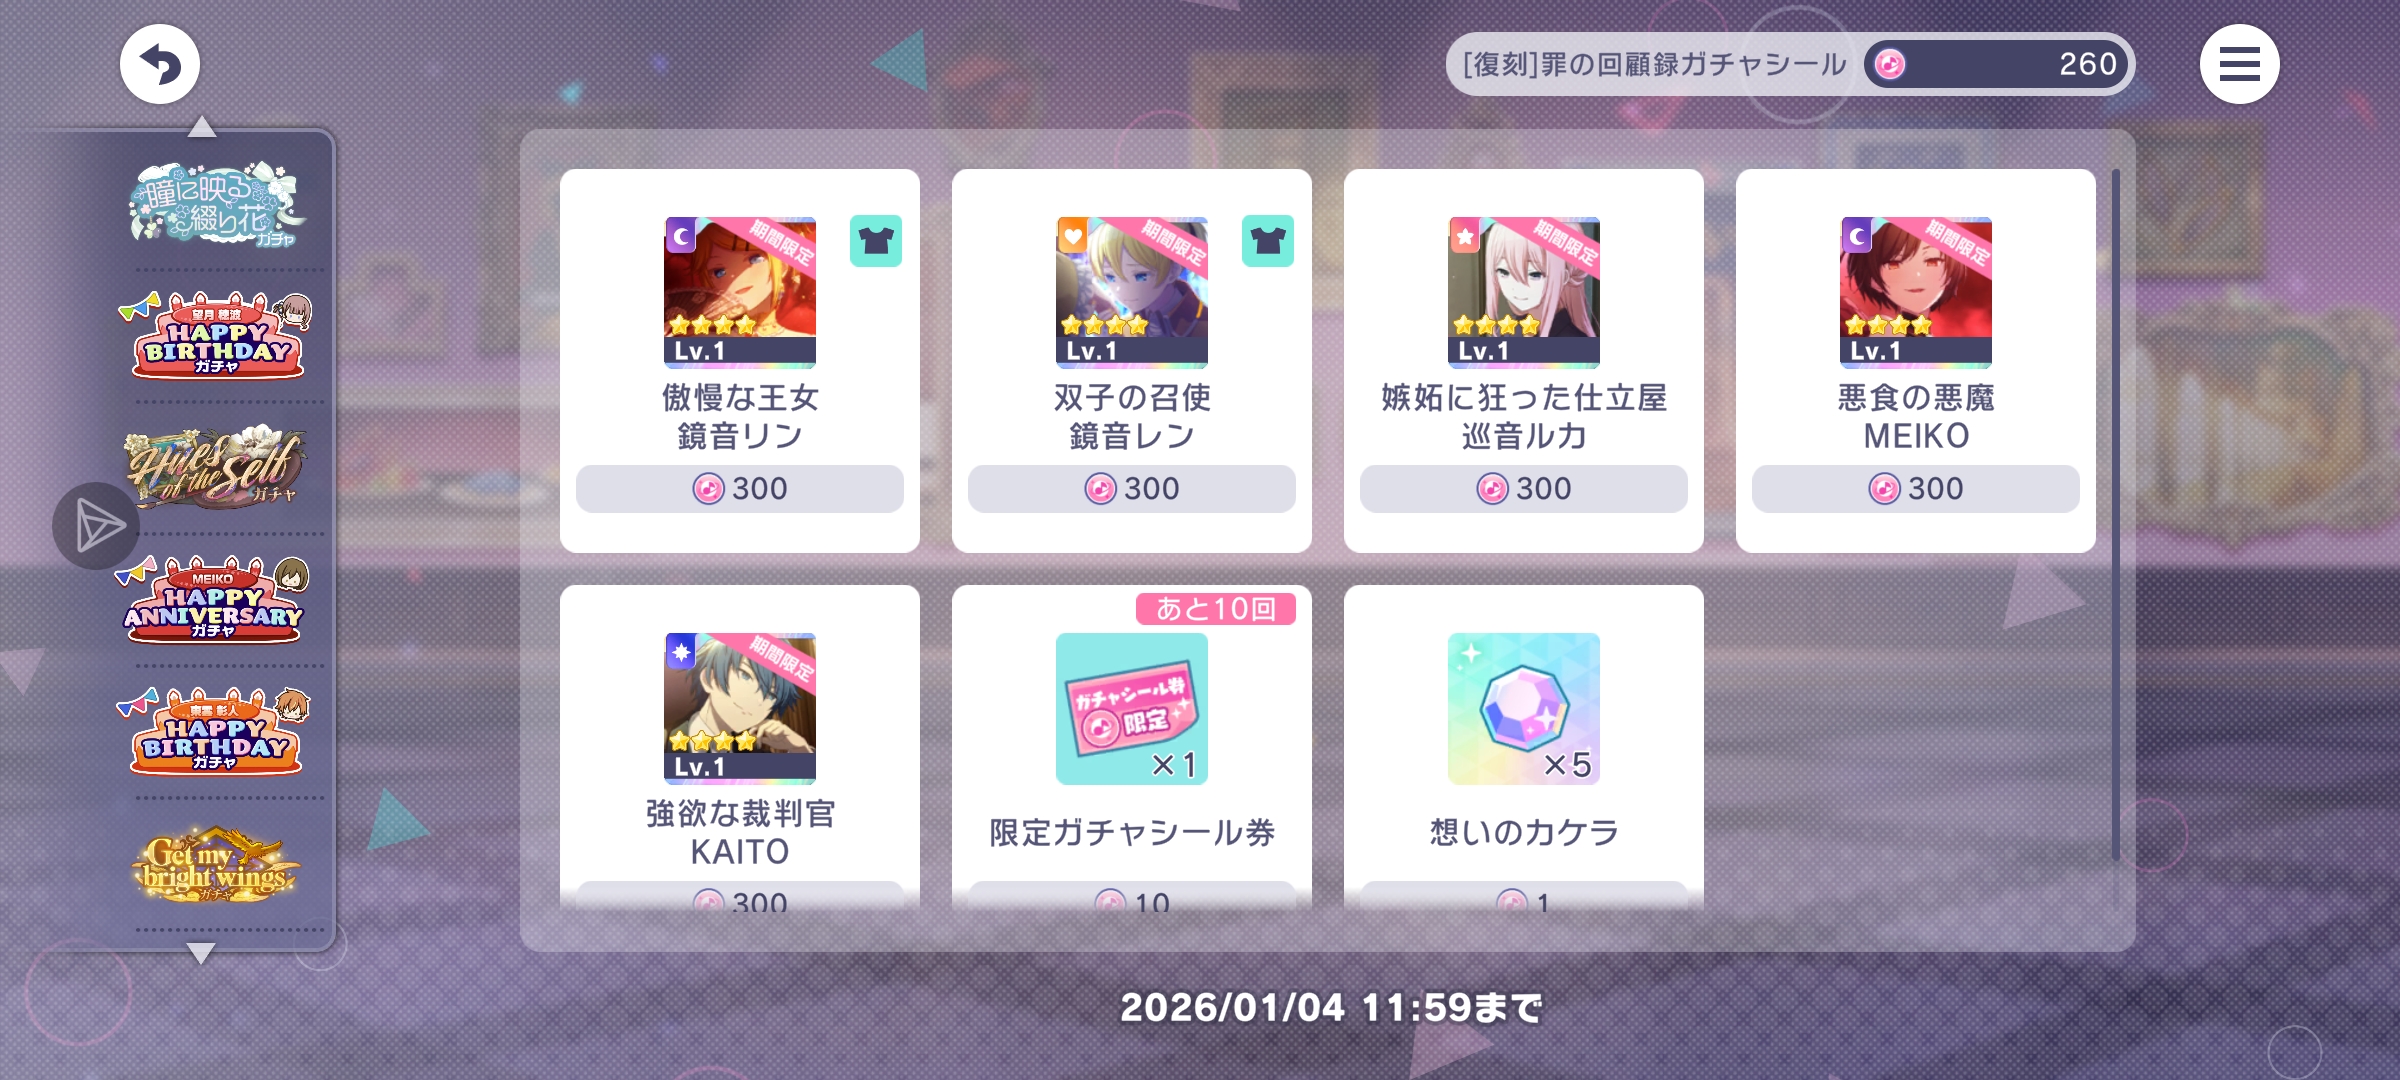Viewport: 2400px width, 1080px height.
Task: Exchange 300 seals for 悪食の悪魔 MEIKO
Action: (x=1916, y=489)
